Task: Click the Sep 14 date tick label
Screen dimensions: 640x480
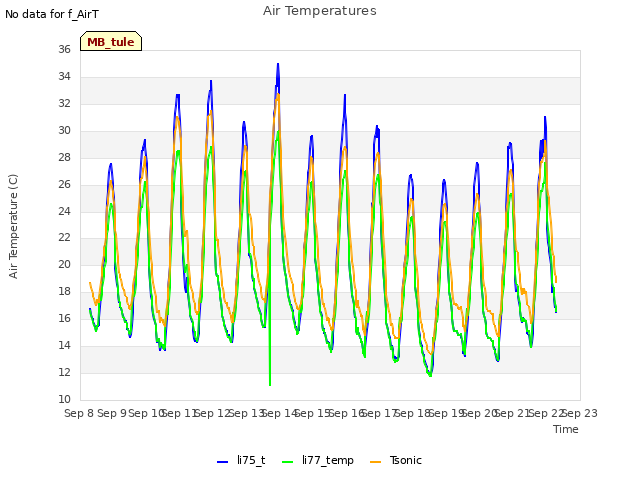Action: tap(279, 413)
